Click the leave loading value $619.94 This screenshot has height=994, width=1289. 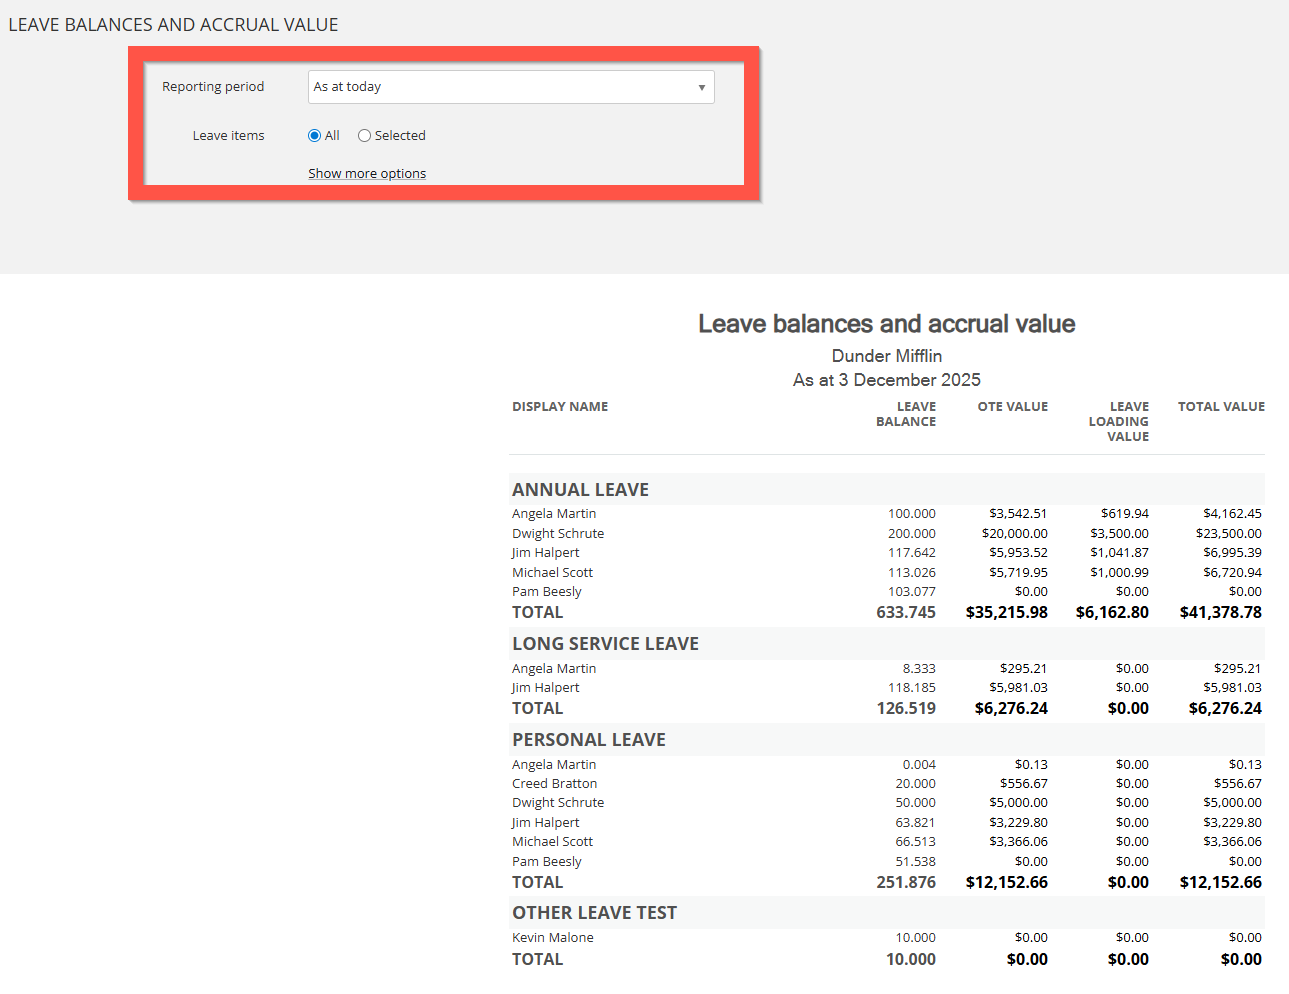[1125, 514]
